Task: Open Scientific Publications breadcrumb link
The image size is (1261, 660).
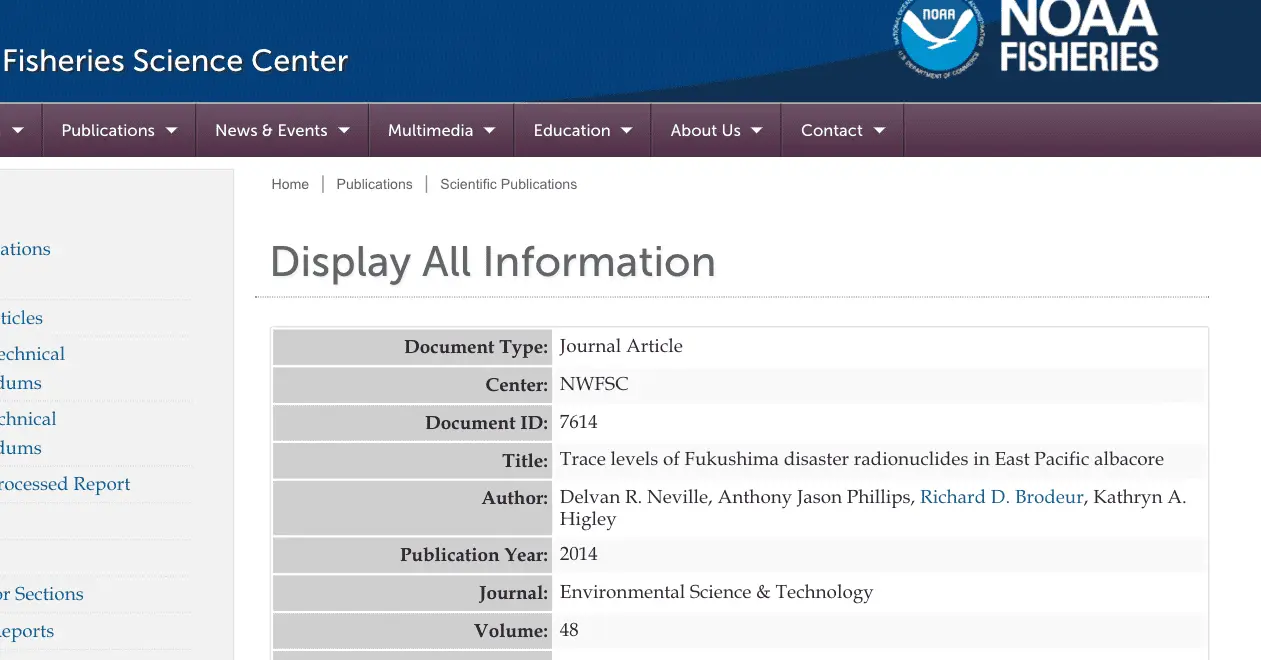Action: click(508, 184)
